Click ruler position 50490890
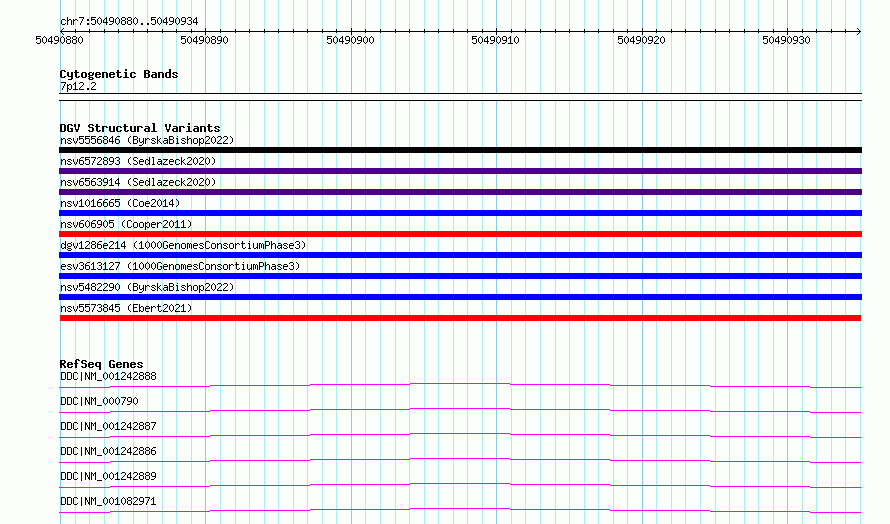The image size is (890, 524). pyautogui.click(x=204, y=40)
